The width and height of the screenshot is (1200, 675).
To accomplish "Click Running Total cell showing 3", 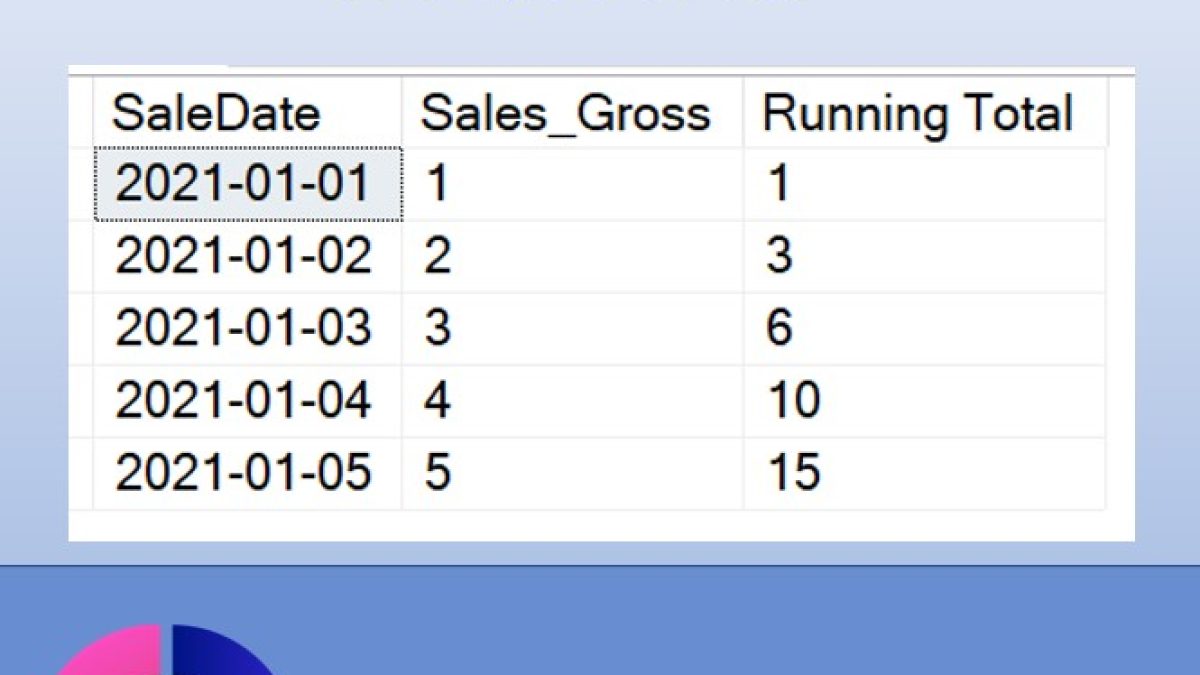I will [925, 257].
